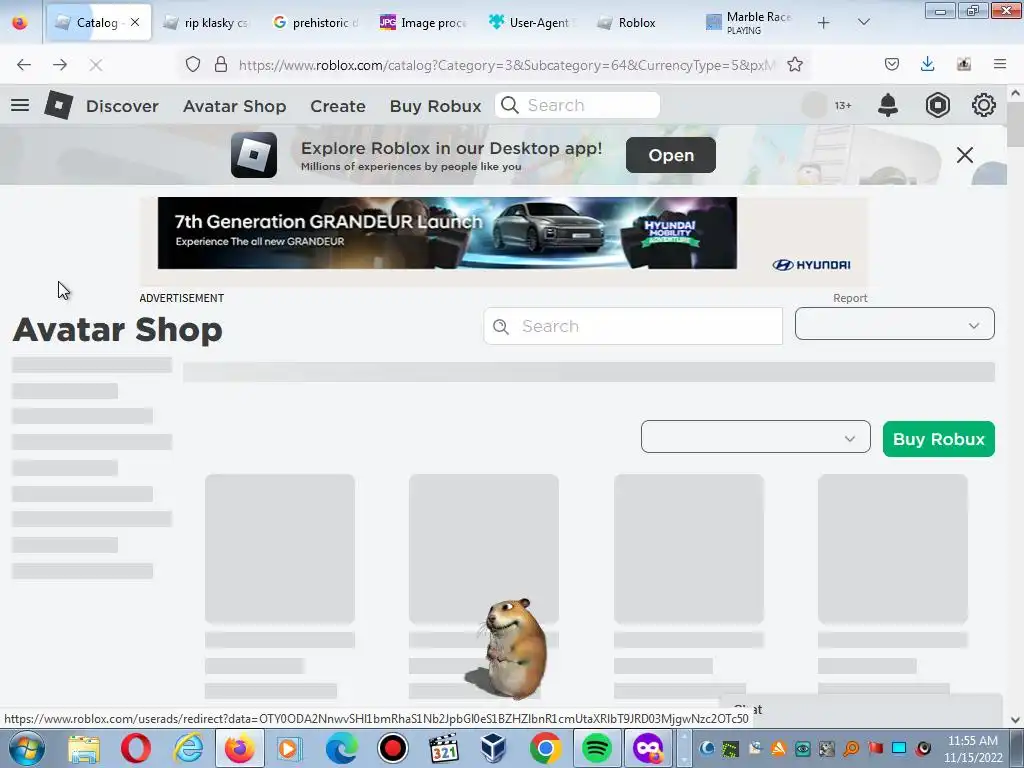Open the Pocket save icon in Firefox toolbar
Image resolution: width=1024 pixels, height=768 pixels.
(891, 64)
